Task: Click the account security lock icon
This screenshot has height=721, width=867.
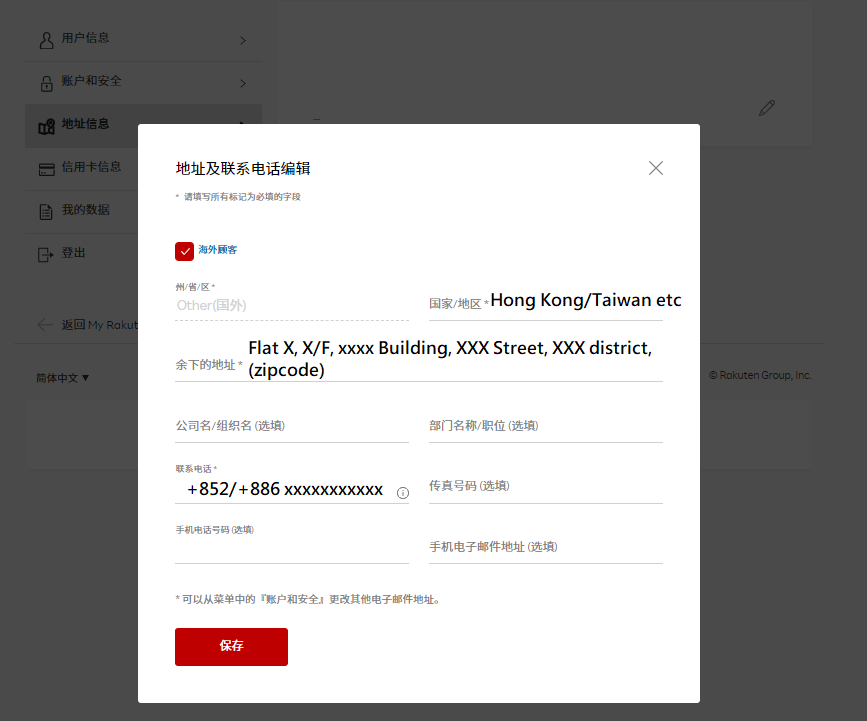Action: click(46, 83)
